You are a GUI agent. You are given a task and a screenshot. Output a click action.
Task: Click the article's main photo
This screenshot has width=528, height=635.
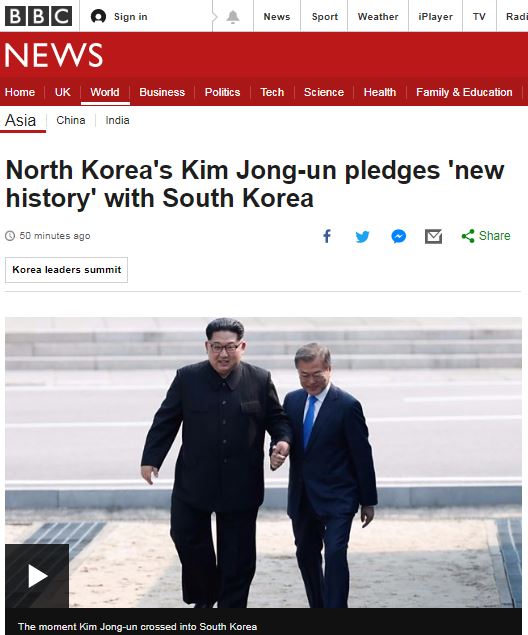coord(263,462)
